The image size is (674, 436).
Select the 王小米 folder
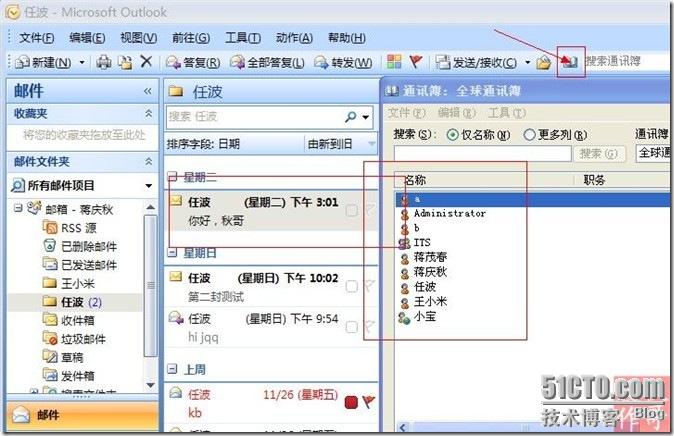pyautogui.click(x=69, y=283)
